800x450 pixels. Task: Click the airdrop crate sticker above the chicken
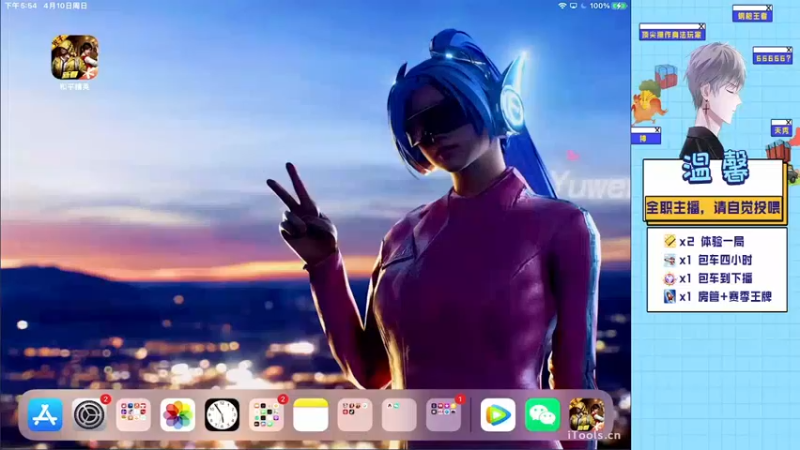pyautogui.click(x=666, y=76)
